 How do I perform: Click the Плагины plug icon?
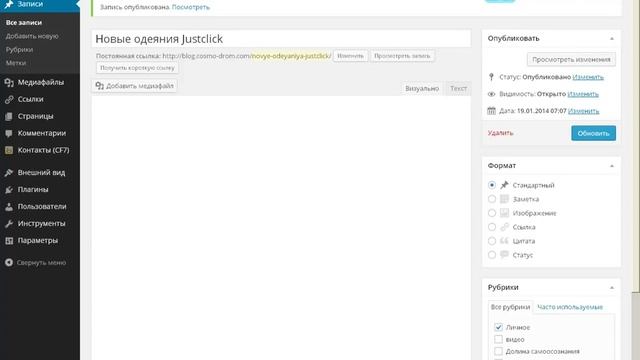point(9,189)
